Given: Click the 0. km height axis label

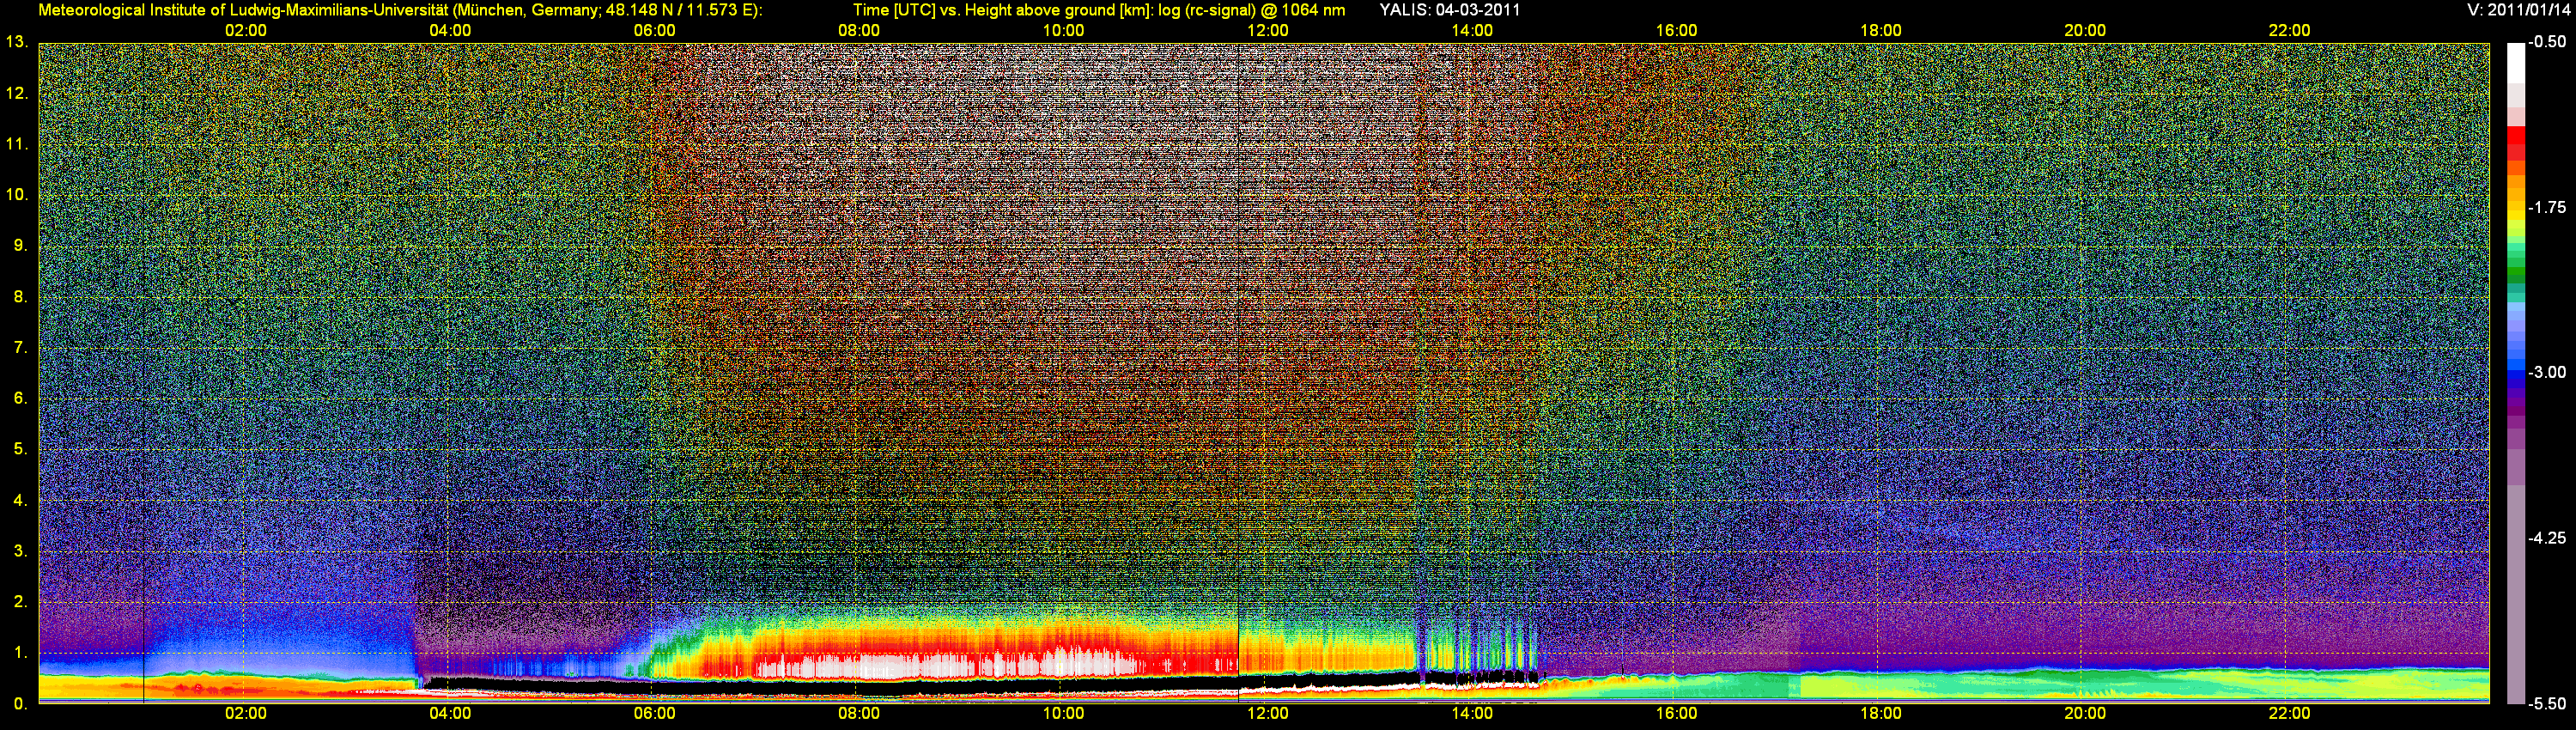Looking at the screenshot, I should click(20, 704).
